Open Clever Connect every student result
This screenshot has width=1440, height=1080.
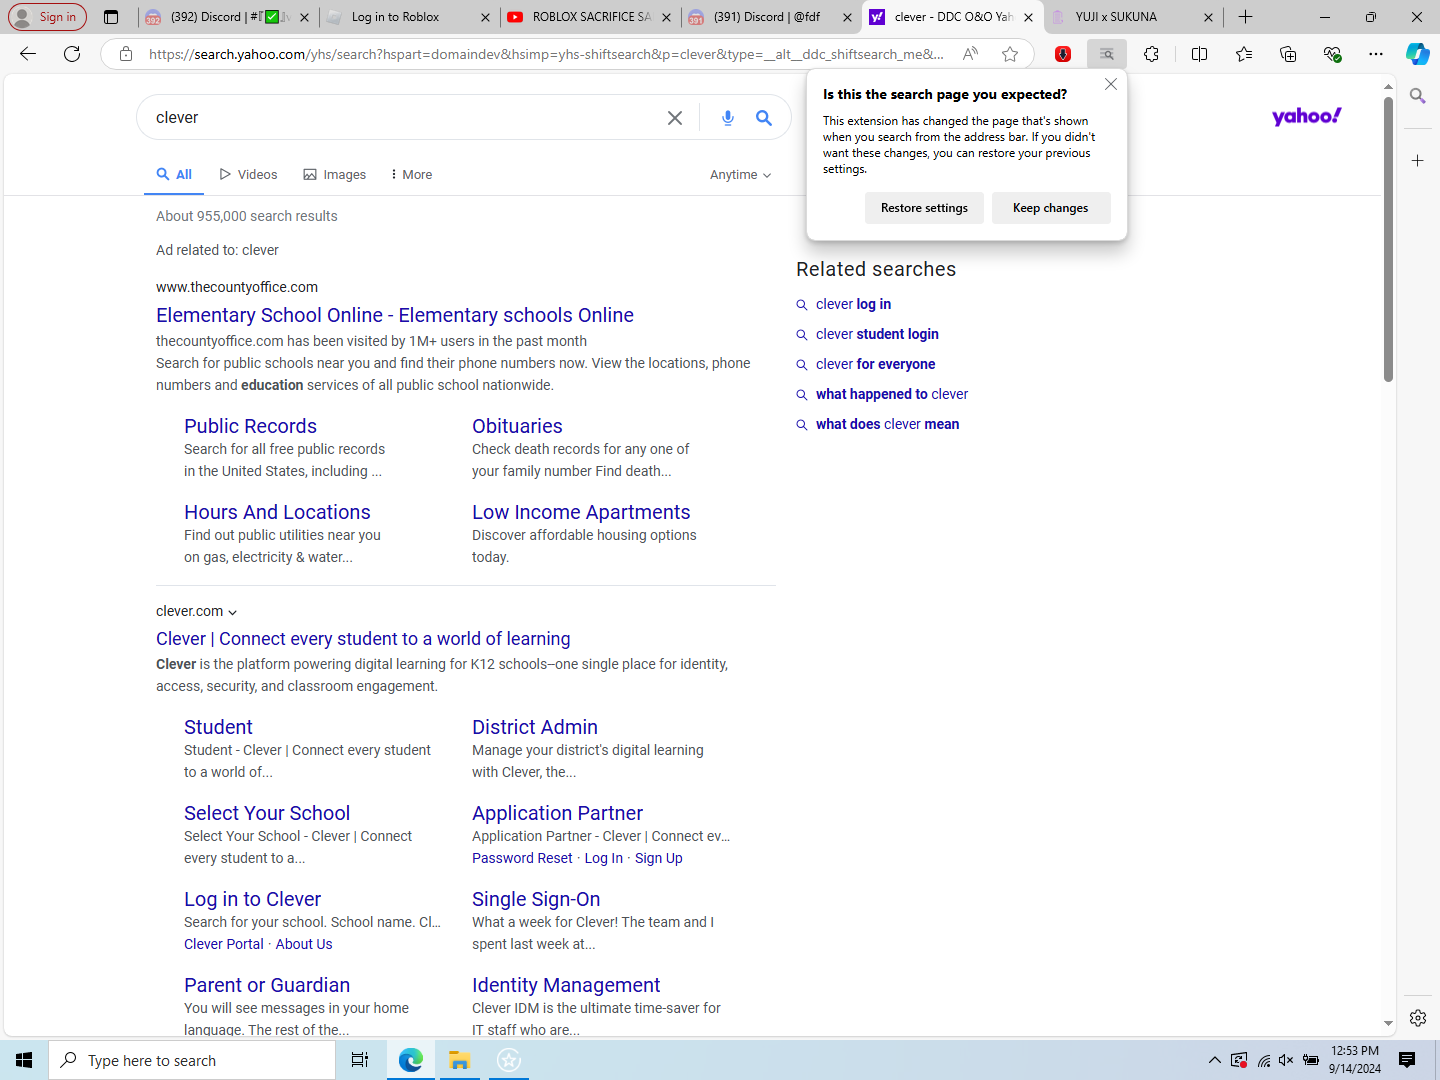tap(363, 639)
